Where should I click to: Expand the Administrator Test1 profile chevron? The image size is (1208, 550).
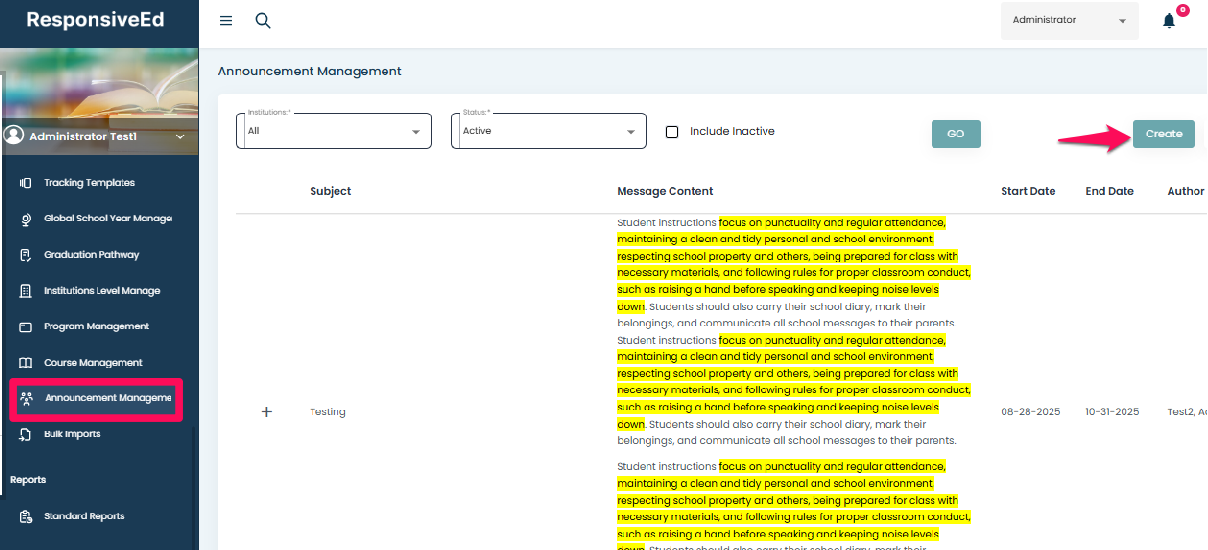click(x=180, y=137)
